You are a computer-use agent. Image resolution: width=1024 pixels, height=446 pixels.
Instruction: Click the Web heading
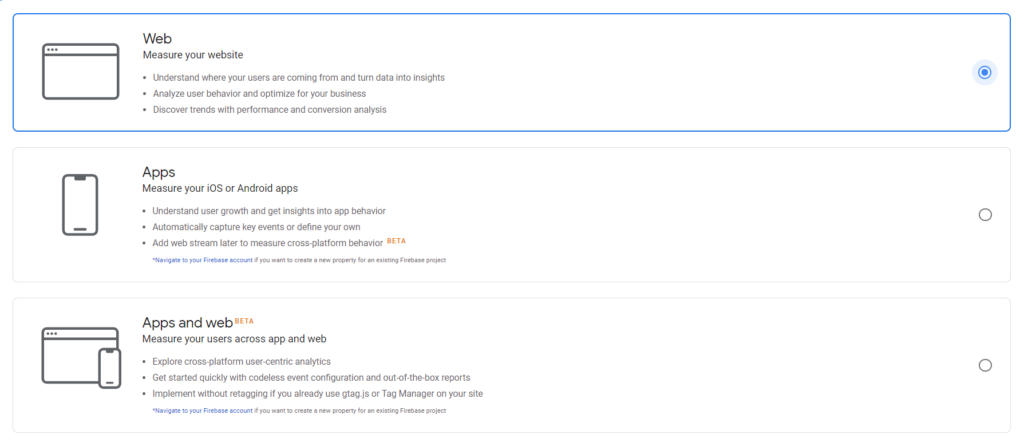[155, 39]
